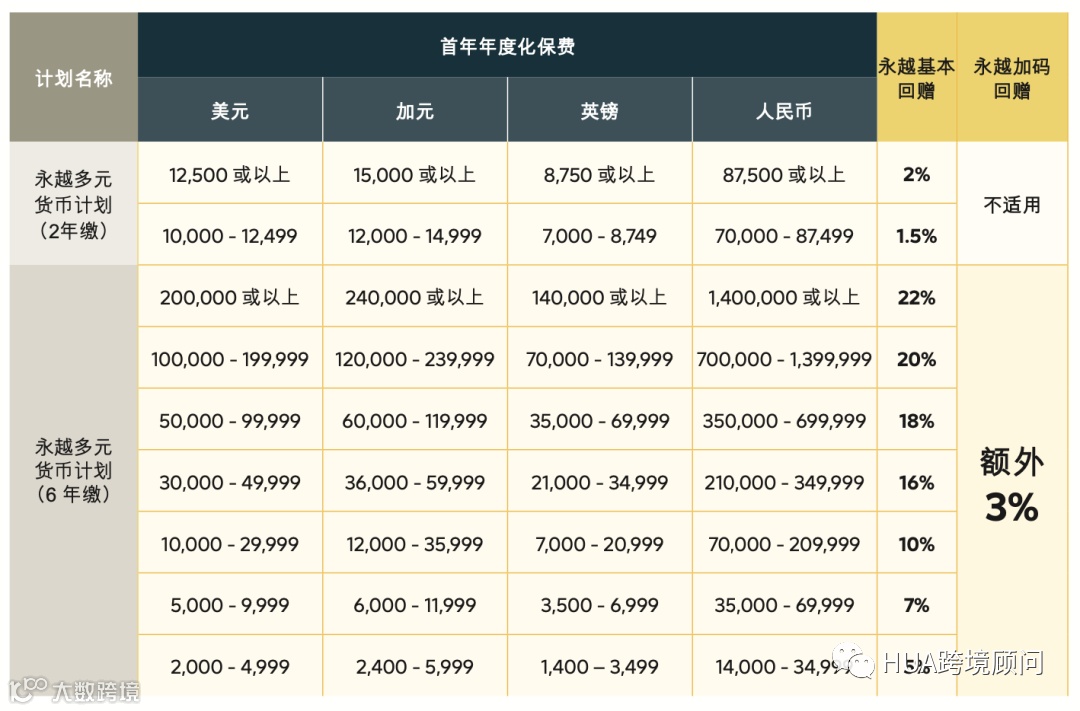Click the cell 87,500 或以上
Image resolution: width=1080 pixels, height=711 pixels.
click(785, 174)
